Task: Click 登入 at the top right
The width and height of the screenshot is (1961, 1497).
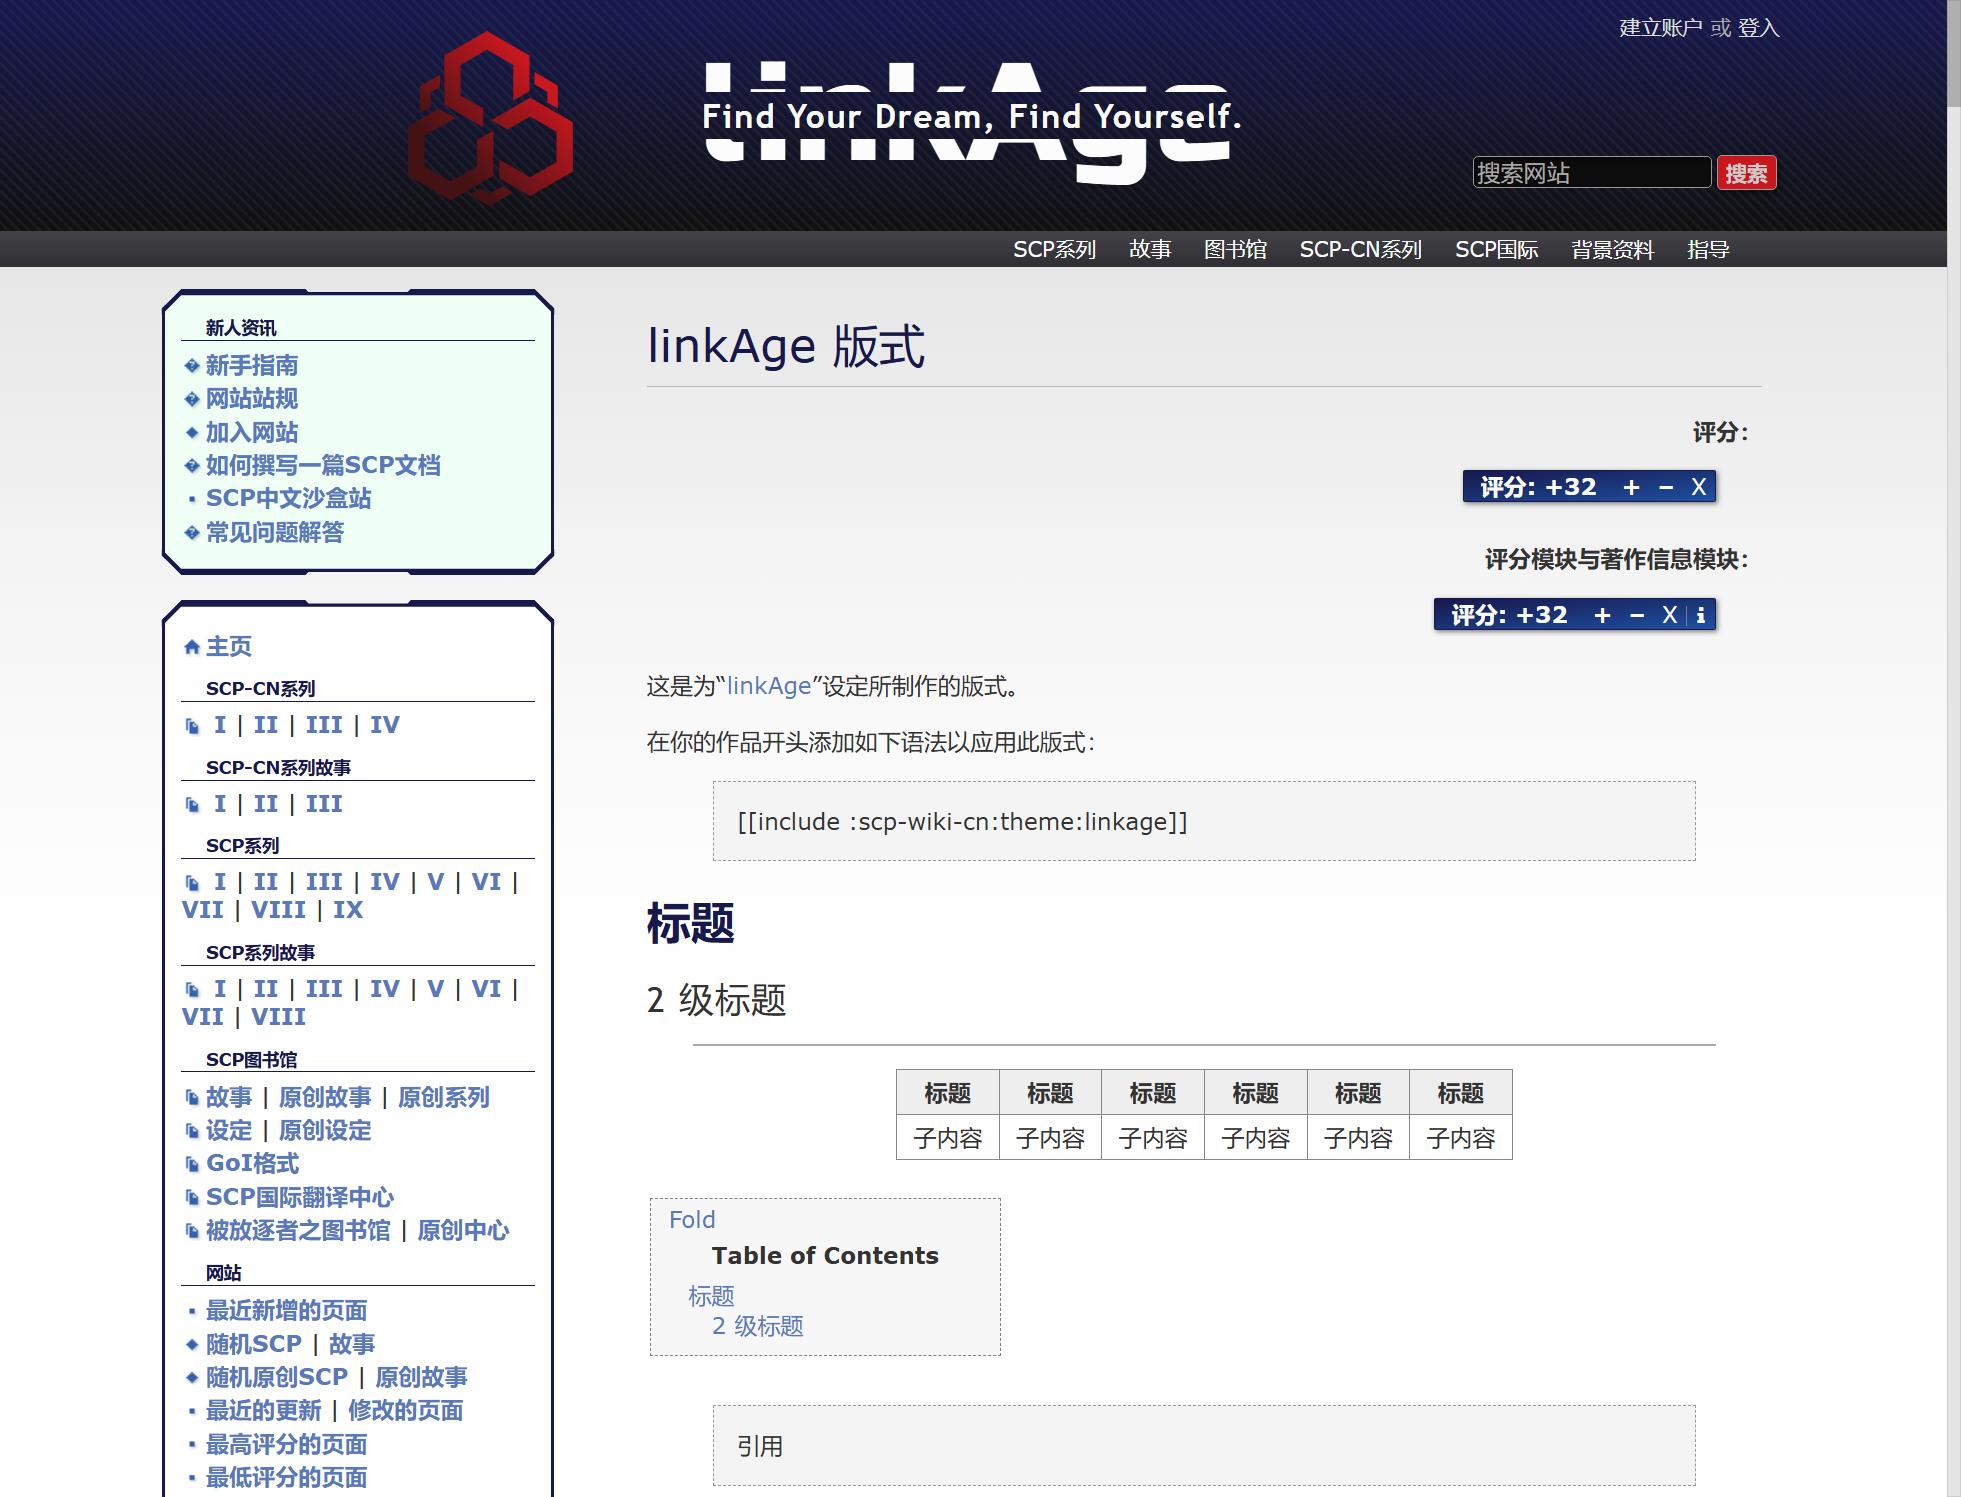Action: point(1759,28)
